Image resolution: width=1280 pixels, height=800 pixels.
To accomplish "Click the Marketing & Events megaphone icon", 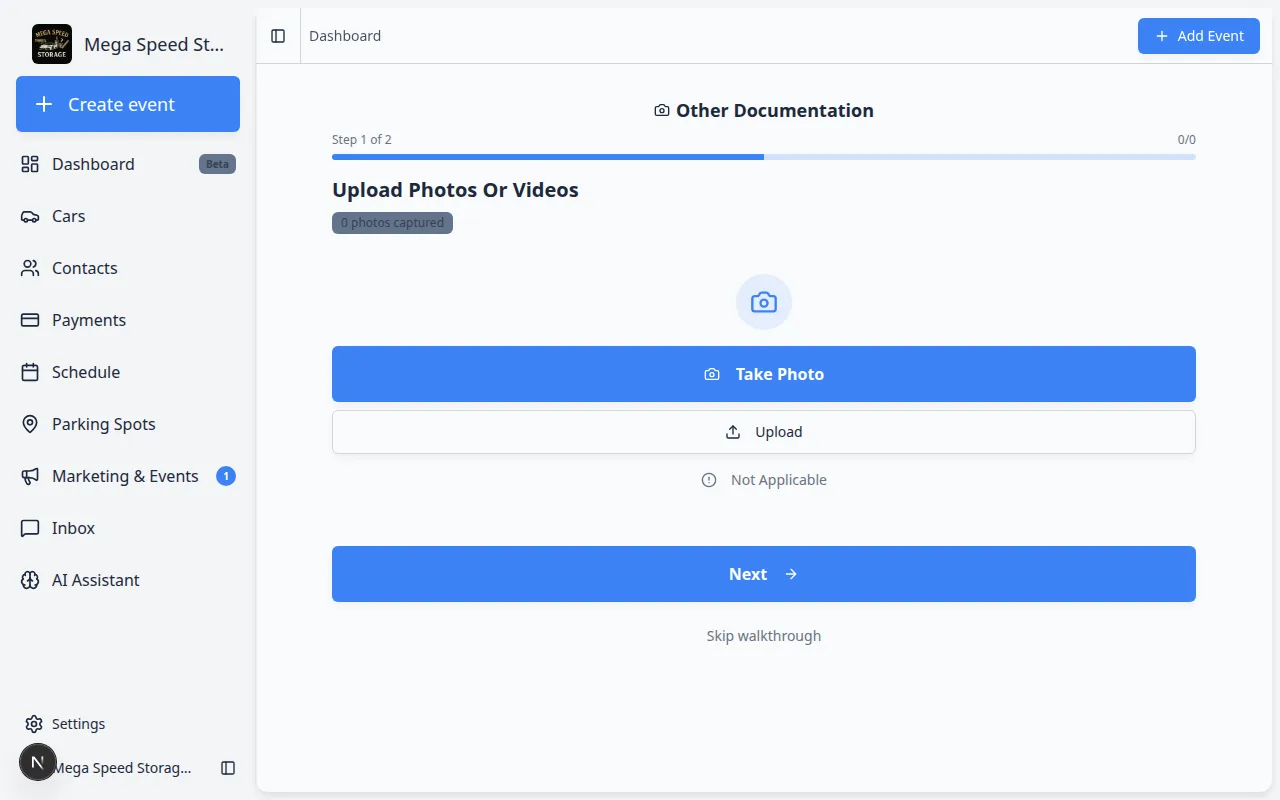I will pyautogui.click(x=30, y=476).
